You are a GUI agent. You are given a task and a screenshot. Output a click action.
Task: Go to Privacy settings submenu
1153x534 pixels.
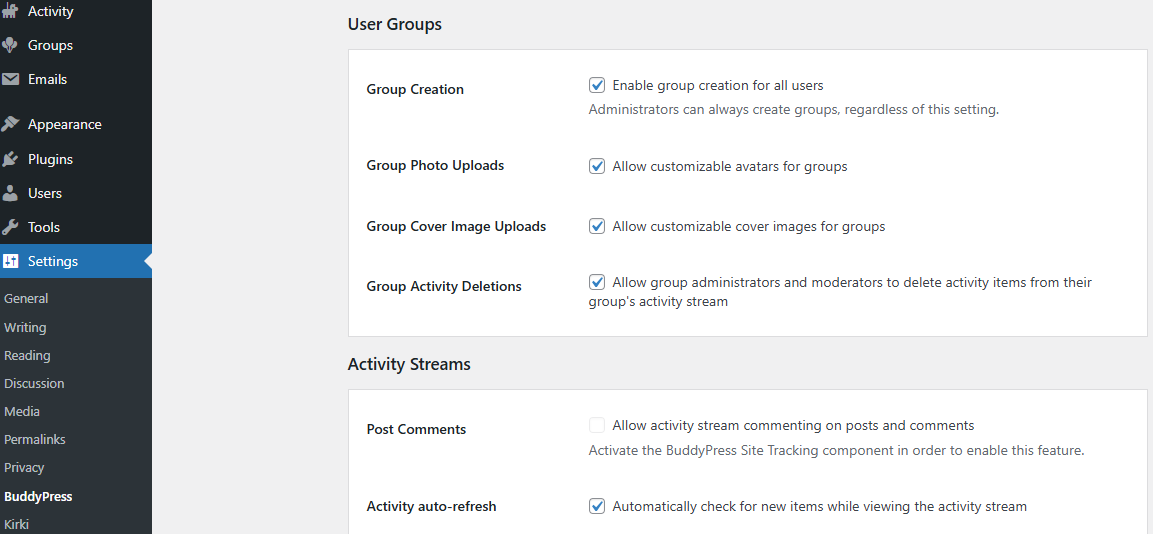pyautogui.click(x=24, y=467)
